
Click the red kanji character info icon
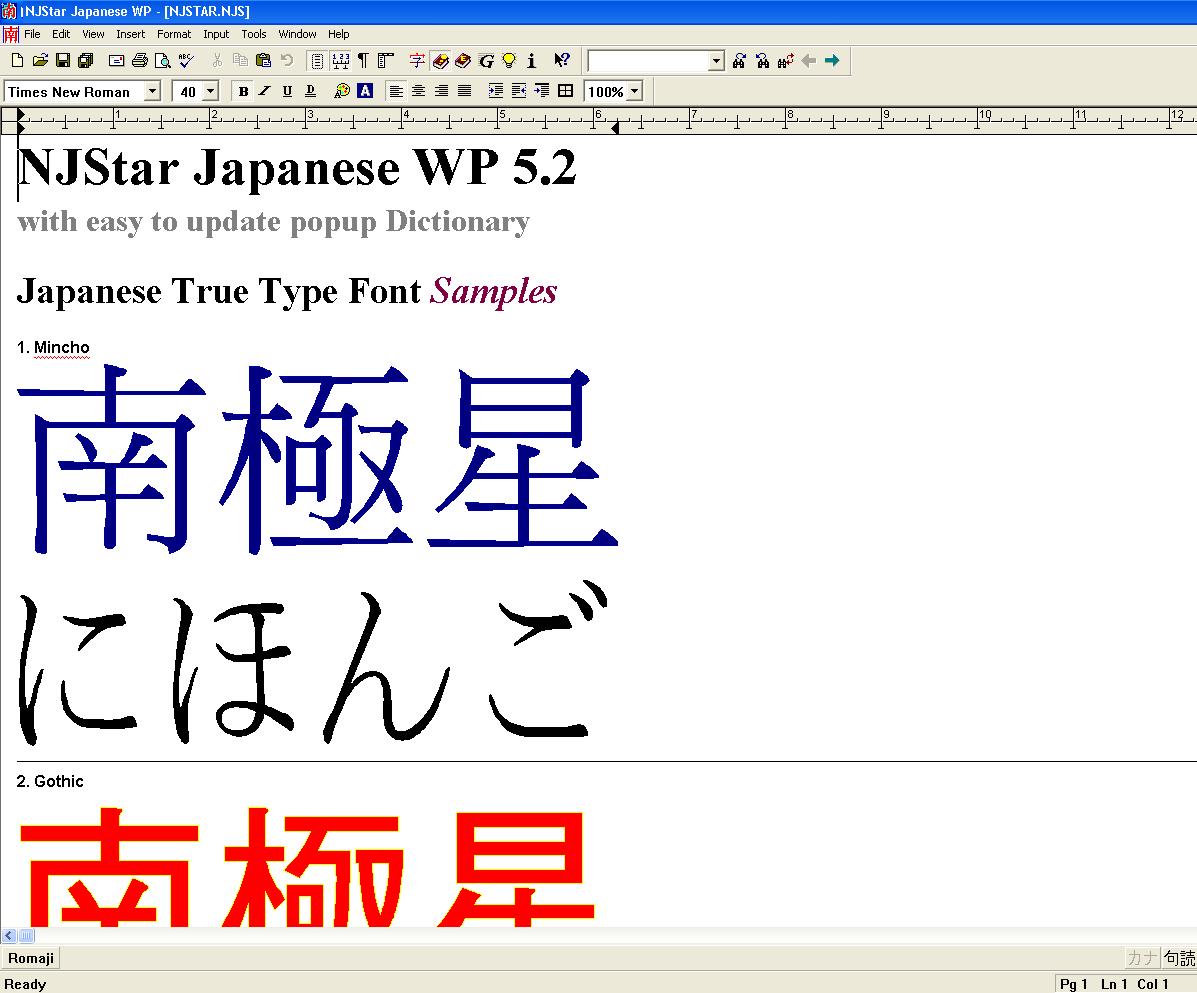click(x=417, y=60)
